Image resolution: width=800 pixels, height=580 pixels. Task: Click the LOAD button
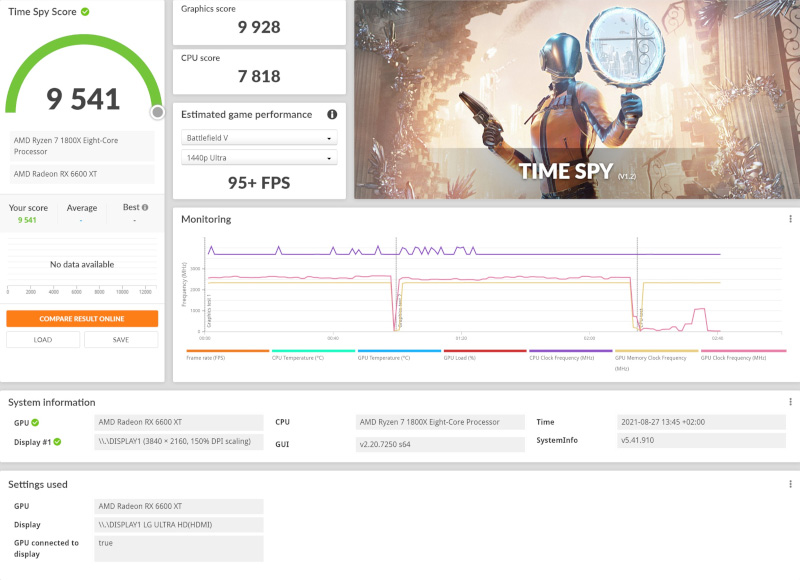(43, 340)
